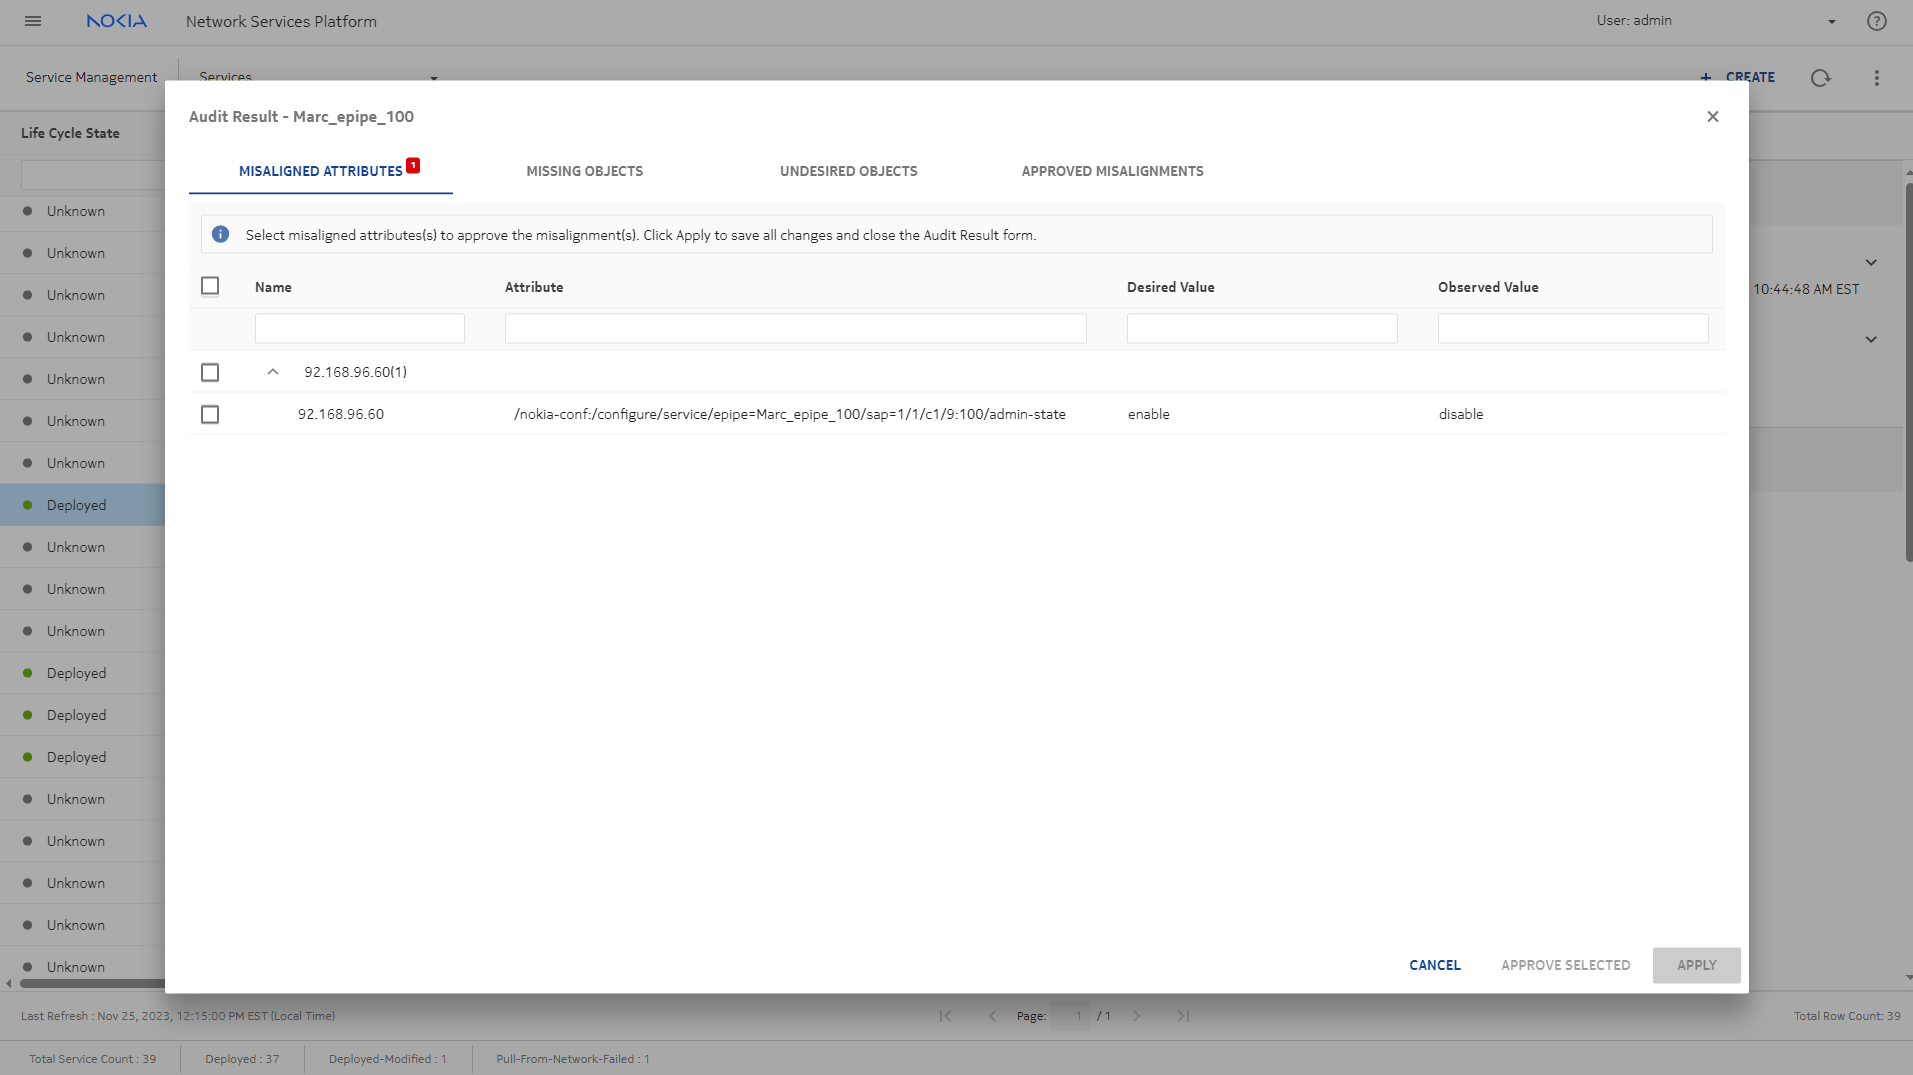
Task: Collapse the 92.168.96.60(1) group
Action: tap(273, 372)
